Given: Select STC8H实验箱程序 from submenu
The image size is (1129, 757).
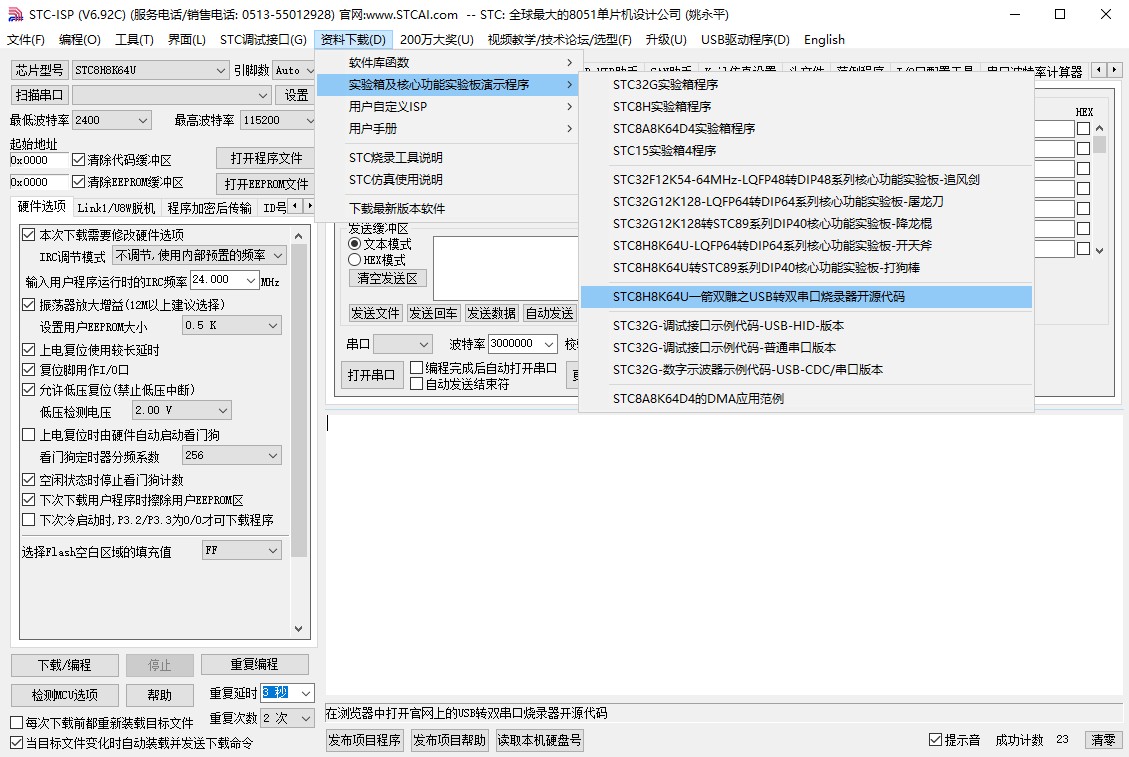Looking at the screenshot, I should (806, 107).
